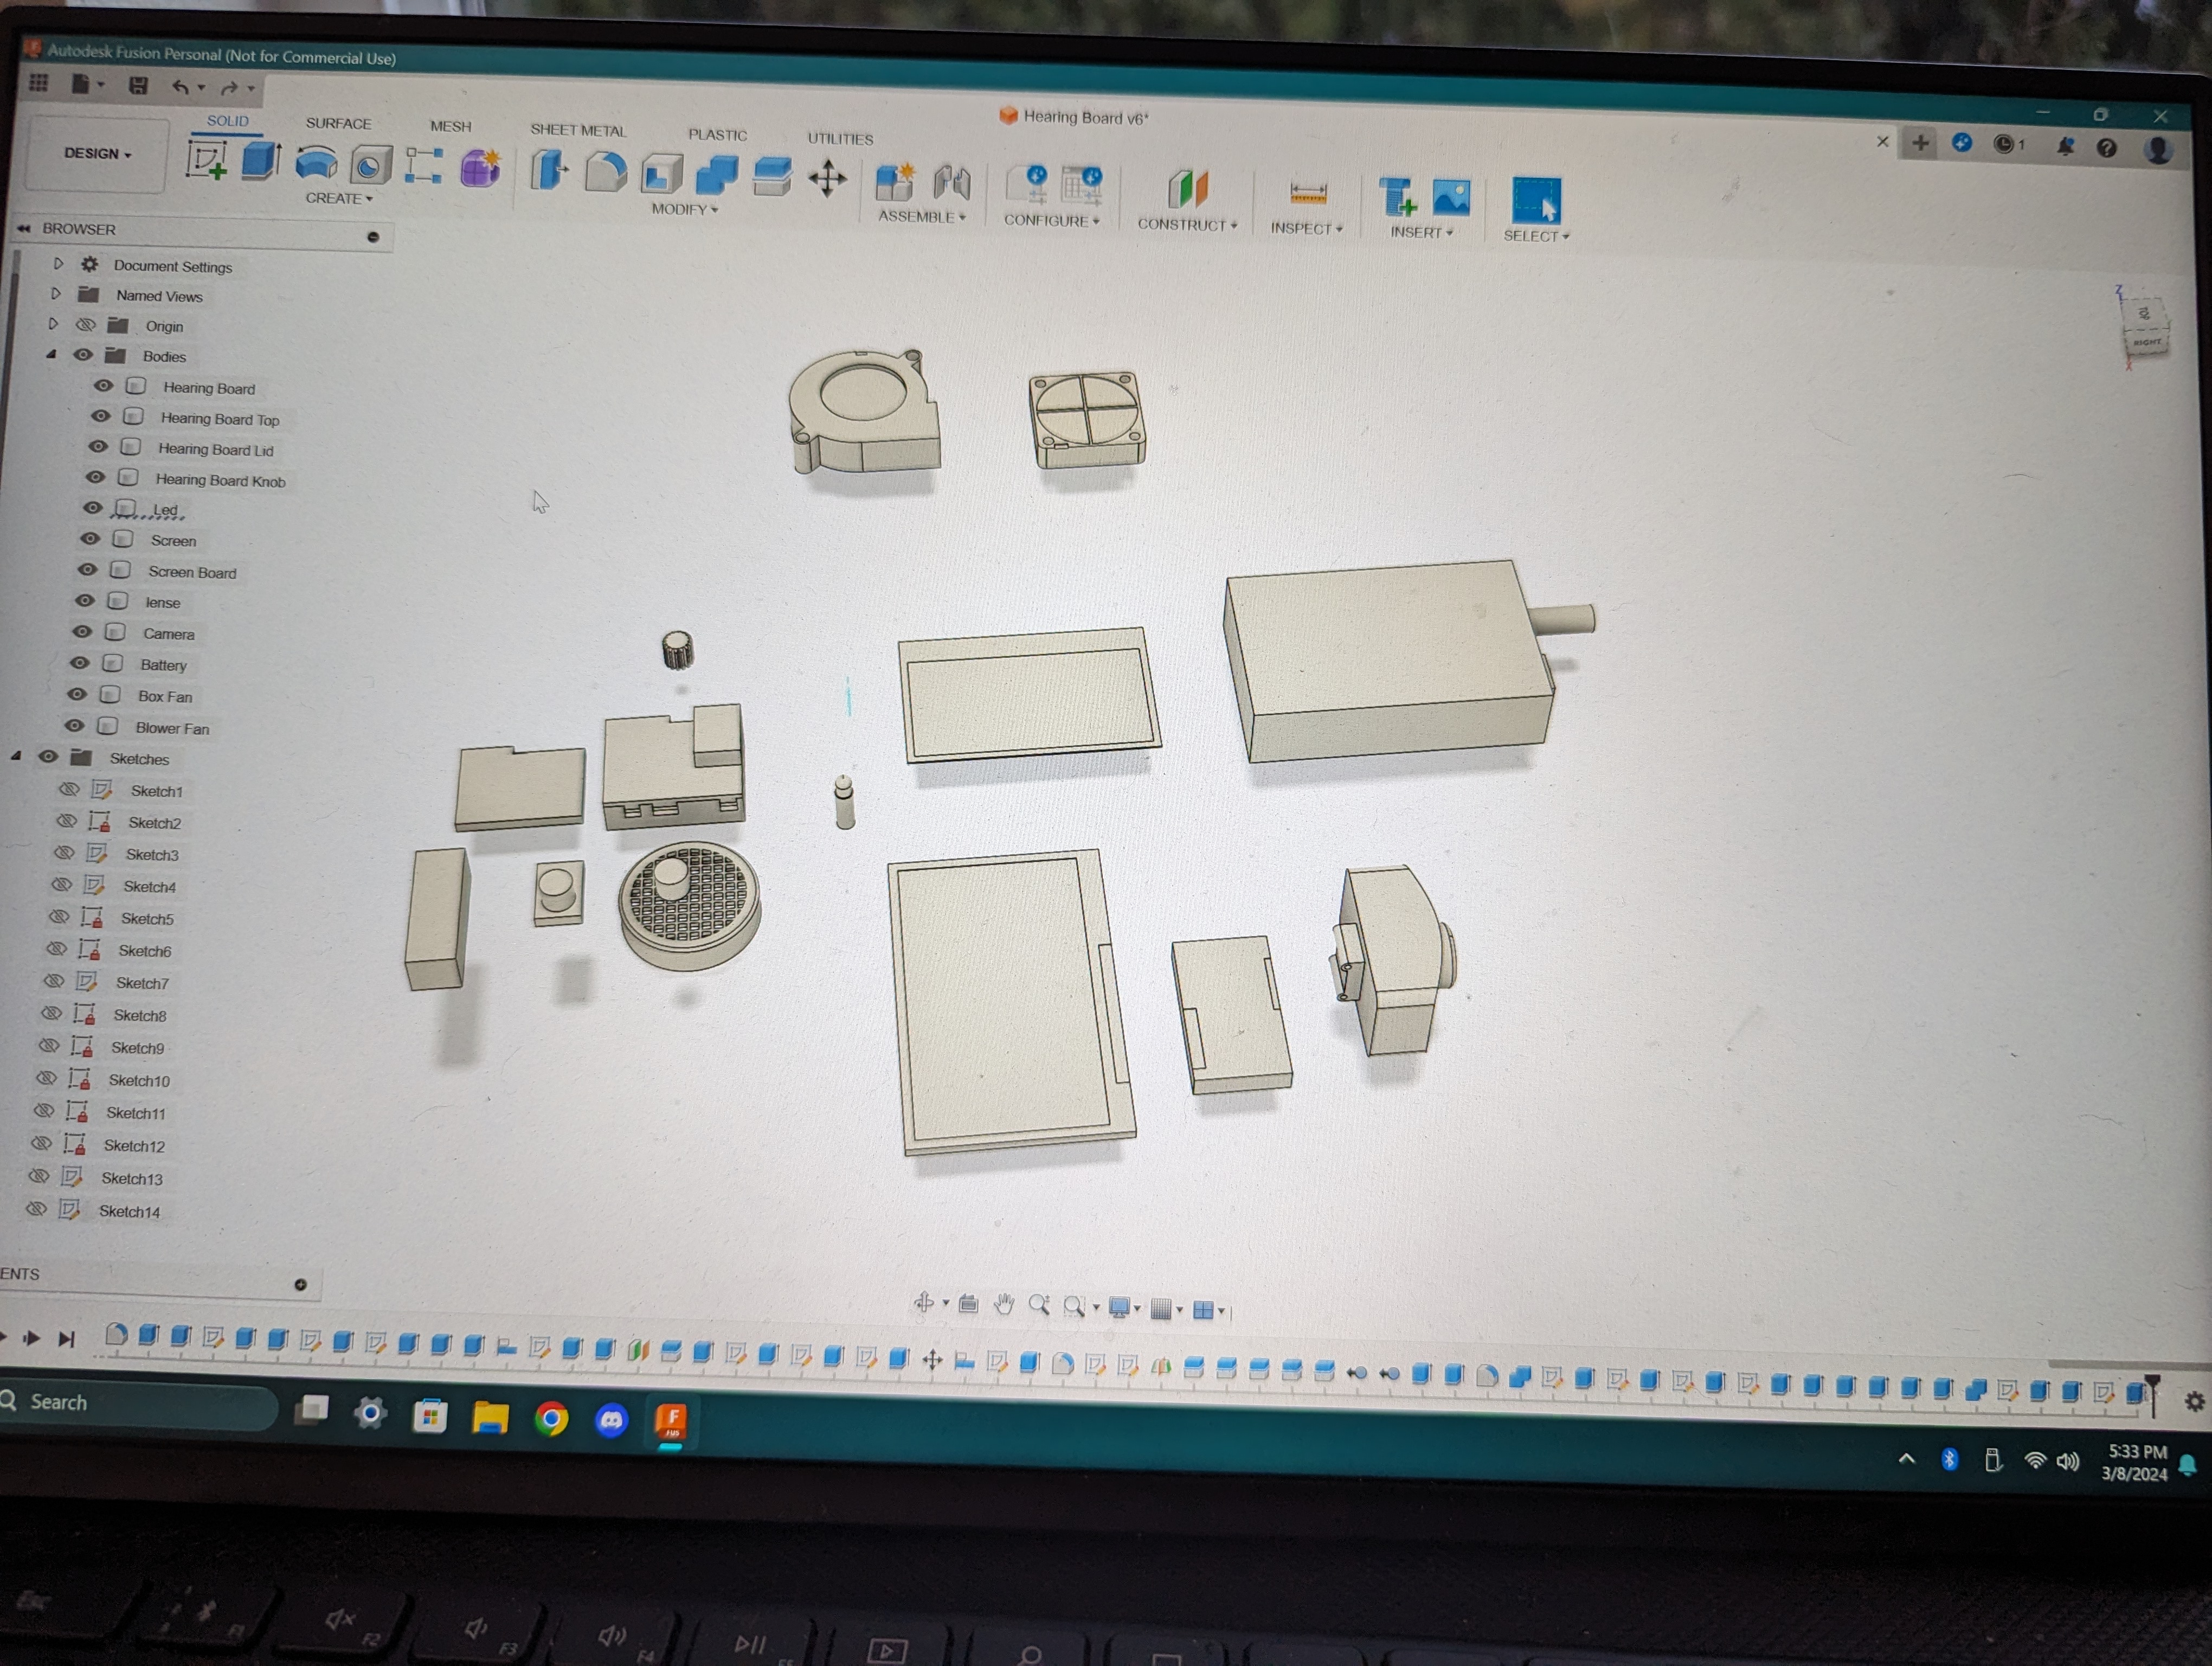The image size is (2212, 1666).
Task: Click the timeline Play button
Action: click(x=32, y=1337)
